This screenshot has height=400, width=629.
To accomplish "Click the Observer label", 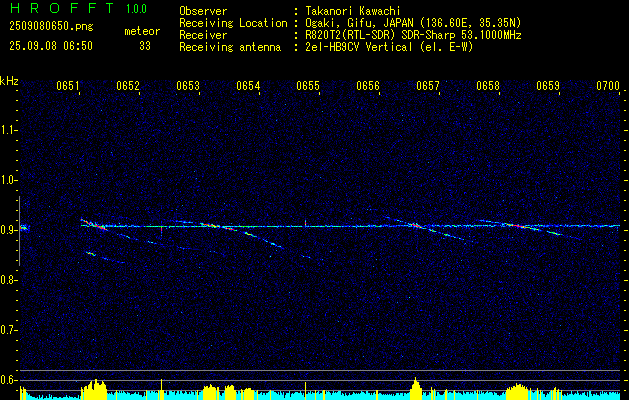I will [x=203, y=11].
